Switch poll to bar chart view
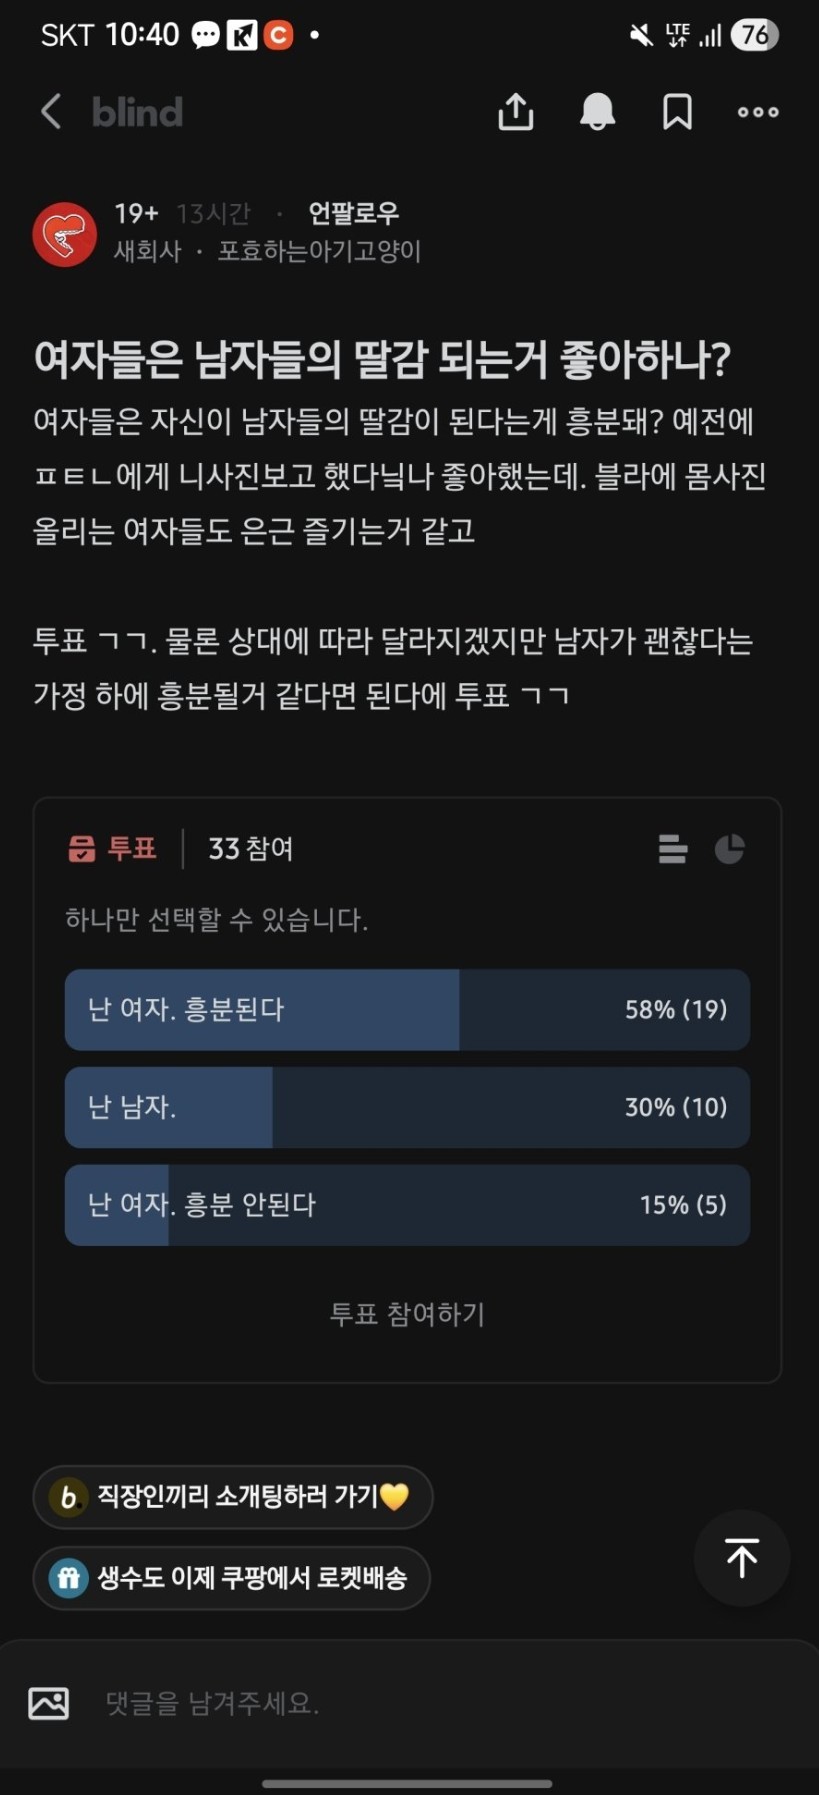Screen dimensions: 819x1795 [x=673, y=849]
